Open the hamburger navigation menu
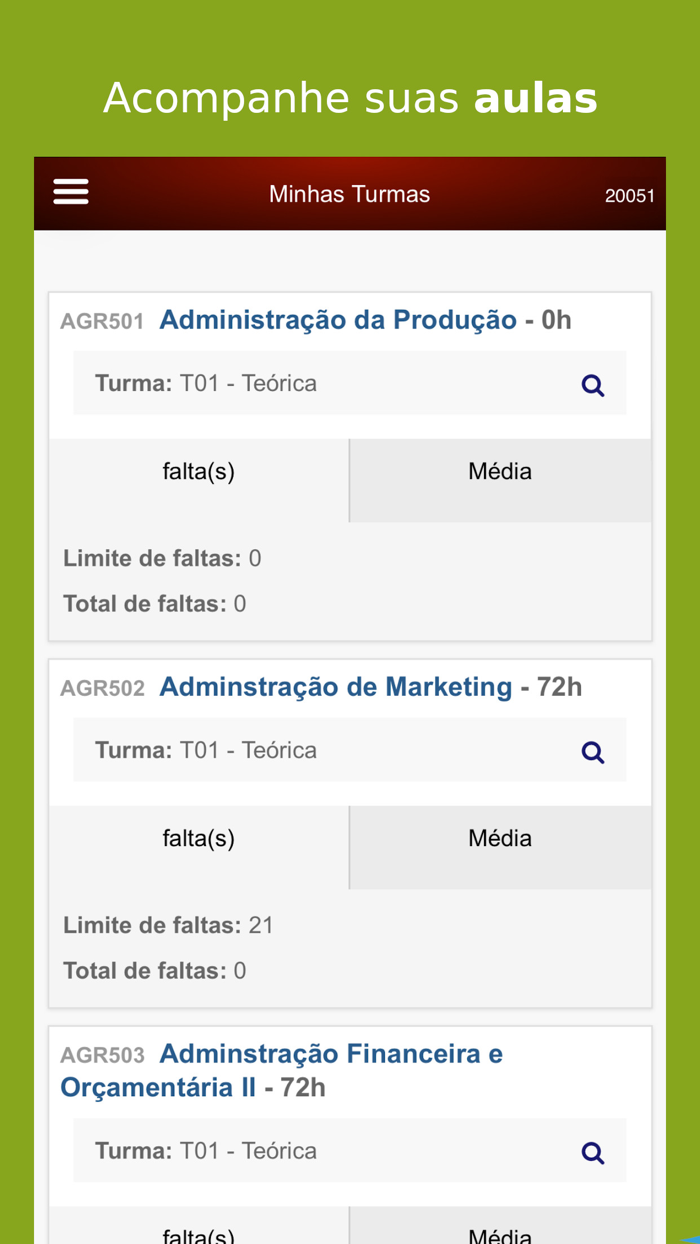The image size is (700, 1244). tap(71, 192)
